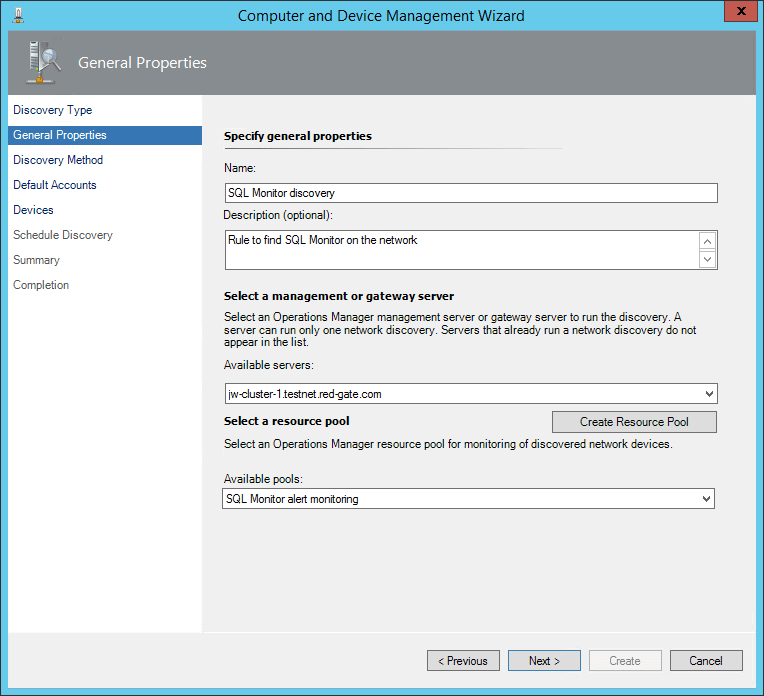
Task: Open the Default Accounts step
Action: click(x=55, y=185)
